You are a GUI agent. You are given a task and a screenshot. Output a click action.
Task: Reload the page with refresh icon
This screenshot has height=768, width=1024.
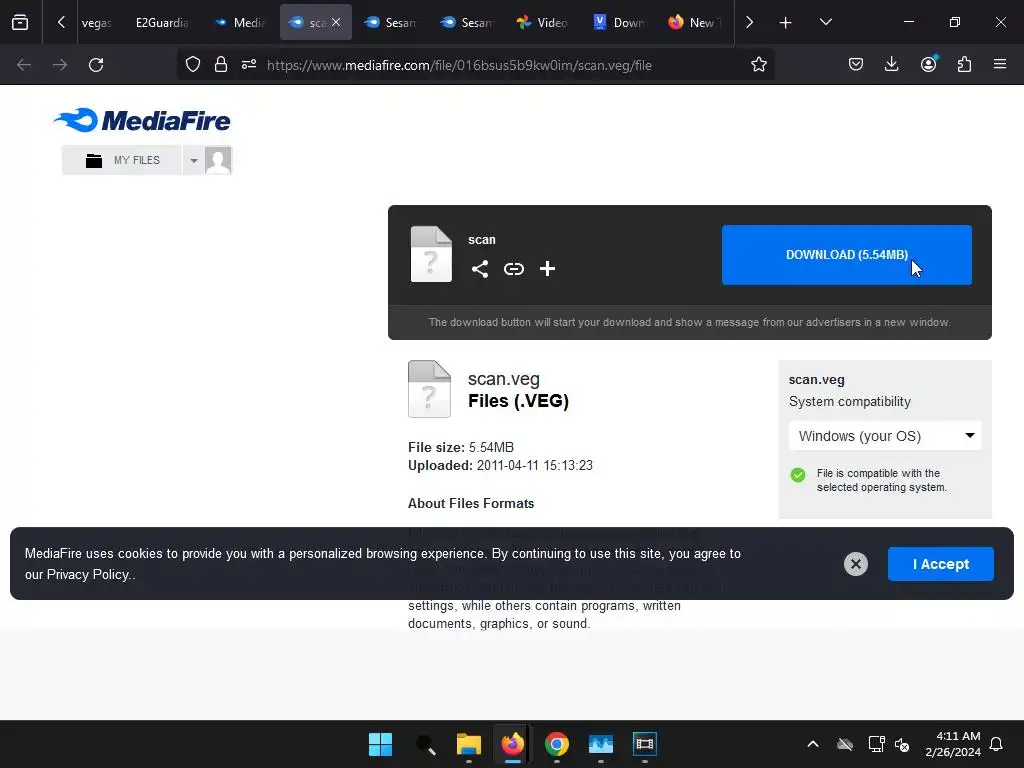[96, 65]
